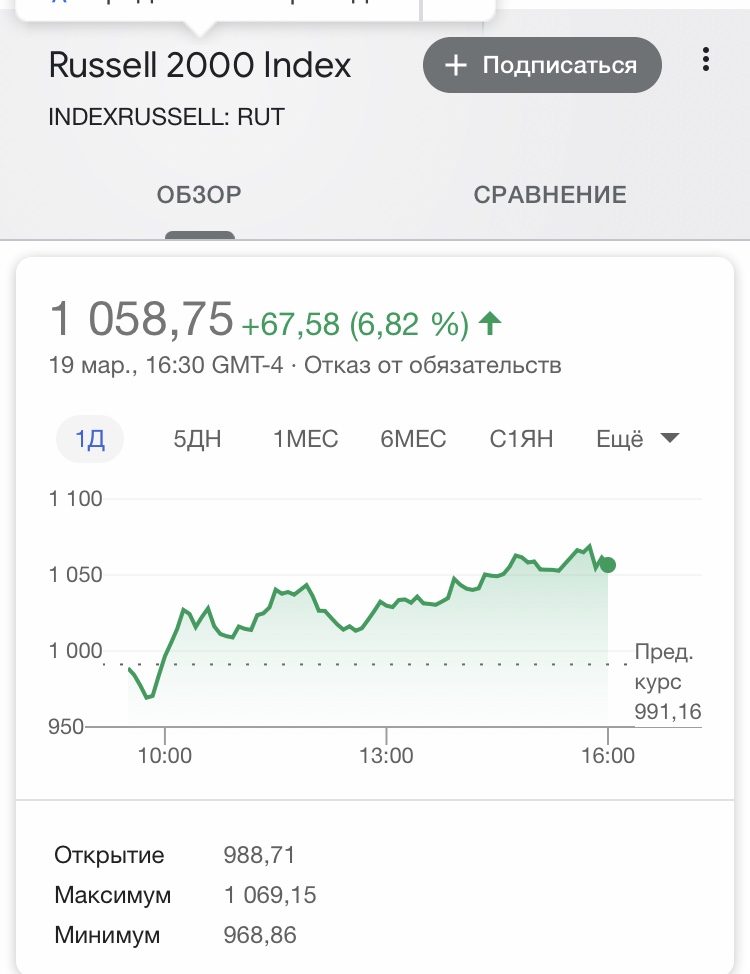Select the 6МЕС time range
The width and height of the screenshot is (750, 974).
pos(413,439)
